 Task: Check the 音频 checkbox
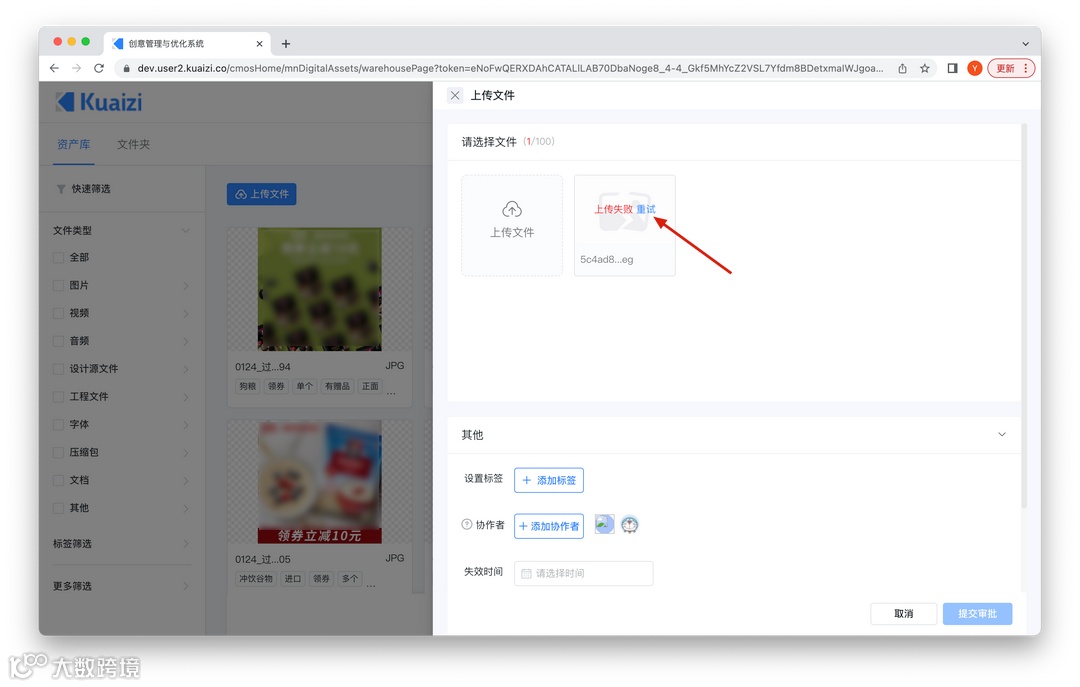click(x=58, y=341)
